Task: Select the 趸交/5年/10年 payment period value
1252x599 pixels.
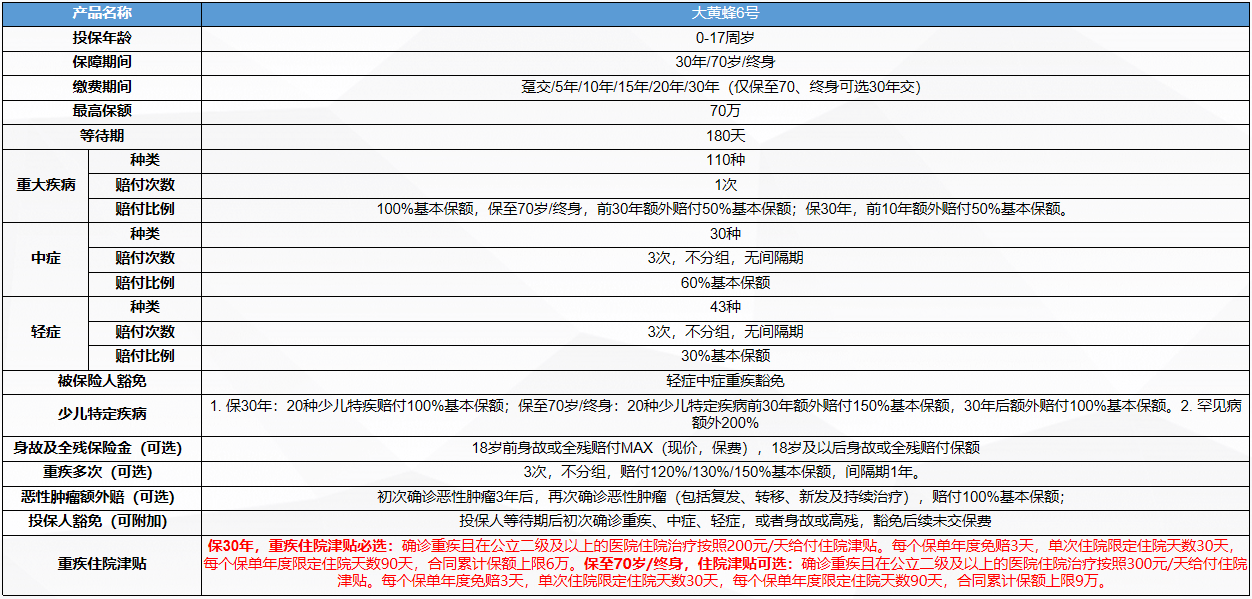Action: (x=725, y=87)
